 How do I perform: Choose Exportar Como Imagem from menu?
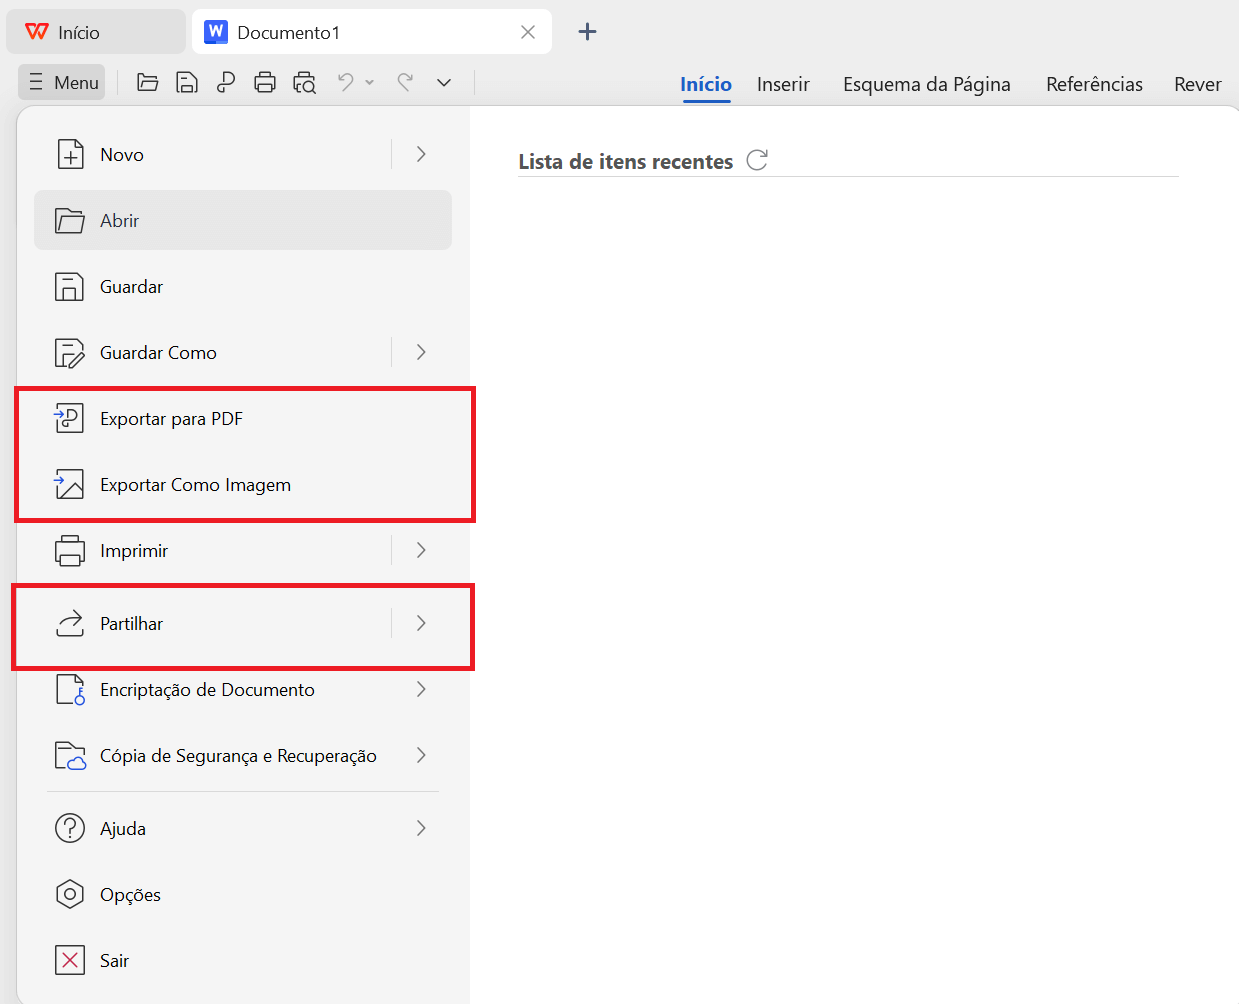(195, 485)
